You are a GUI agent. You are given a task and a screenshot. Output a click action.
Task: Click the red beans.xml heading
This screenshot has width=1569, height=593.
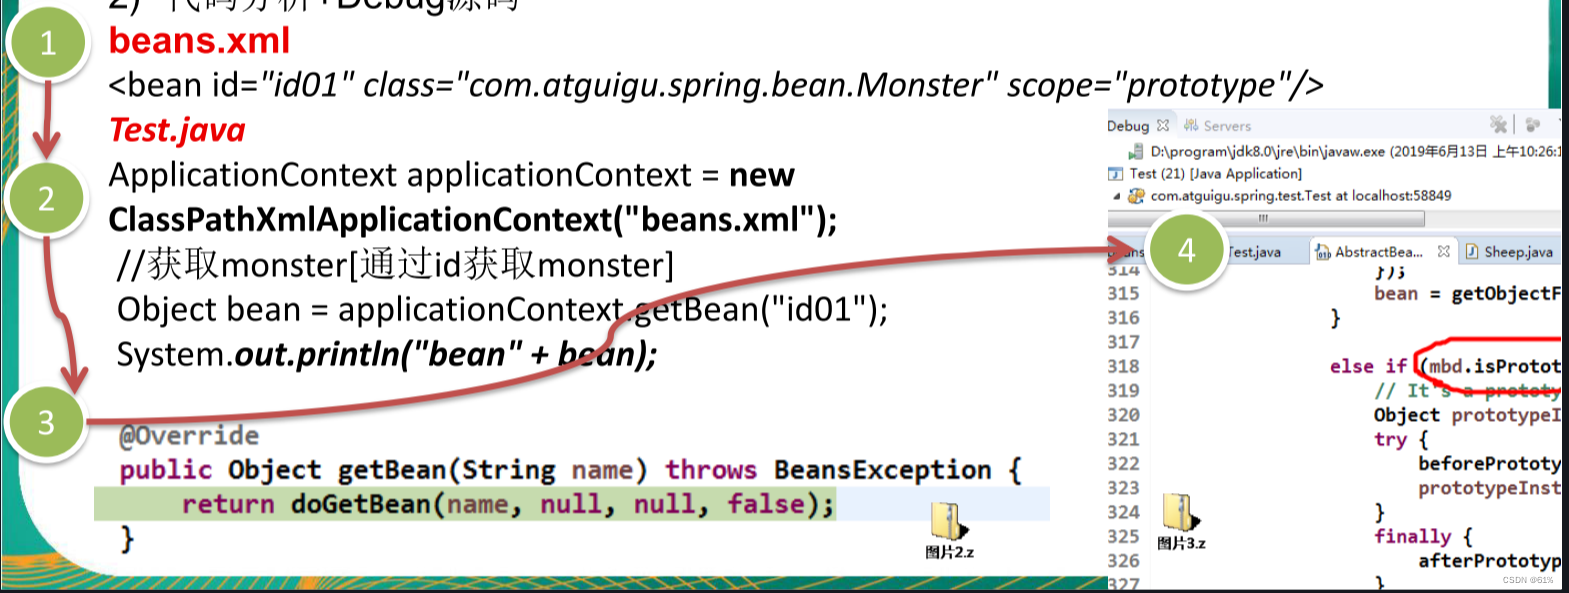pyautogui.click(x=199, y=41)
